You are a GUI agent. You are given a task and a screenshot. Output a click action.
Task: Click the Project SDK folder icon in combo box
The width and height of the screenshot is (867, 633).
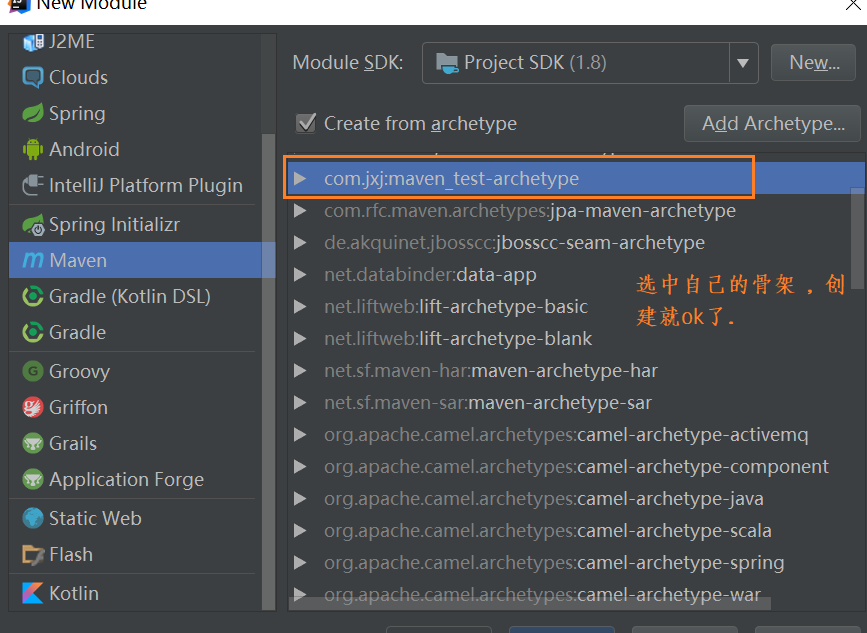click(447, 63)
